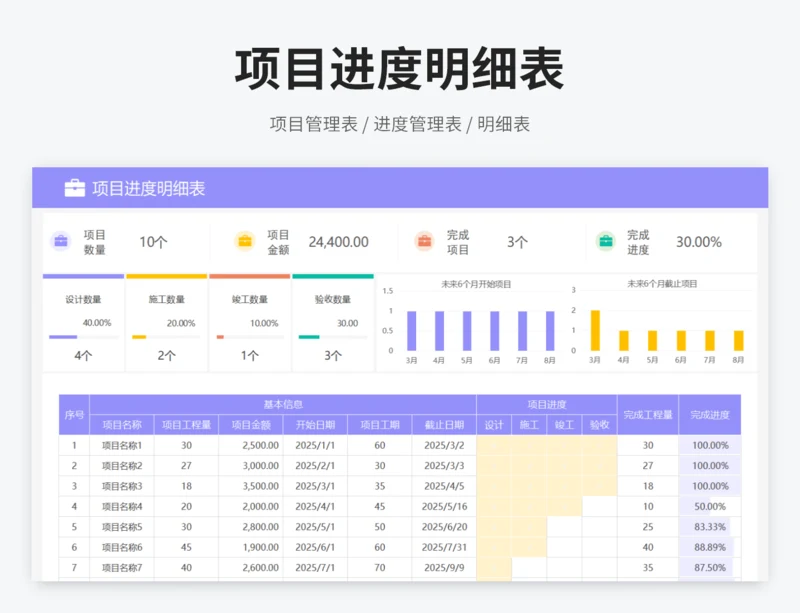Click the 设计 progress column header
Screen dimensions: 800x613
coord(494,425)
